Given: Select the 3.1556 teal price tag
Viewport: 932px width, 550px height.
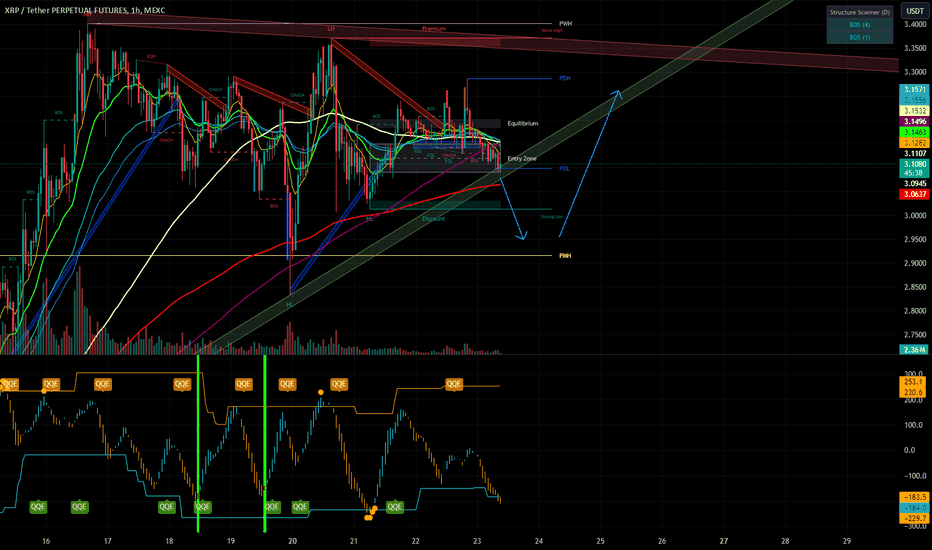Looking at the screenshot, I should tap(915, 100).
